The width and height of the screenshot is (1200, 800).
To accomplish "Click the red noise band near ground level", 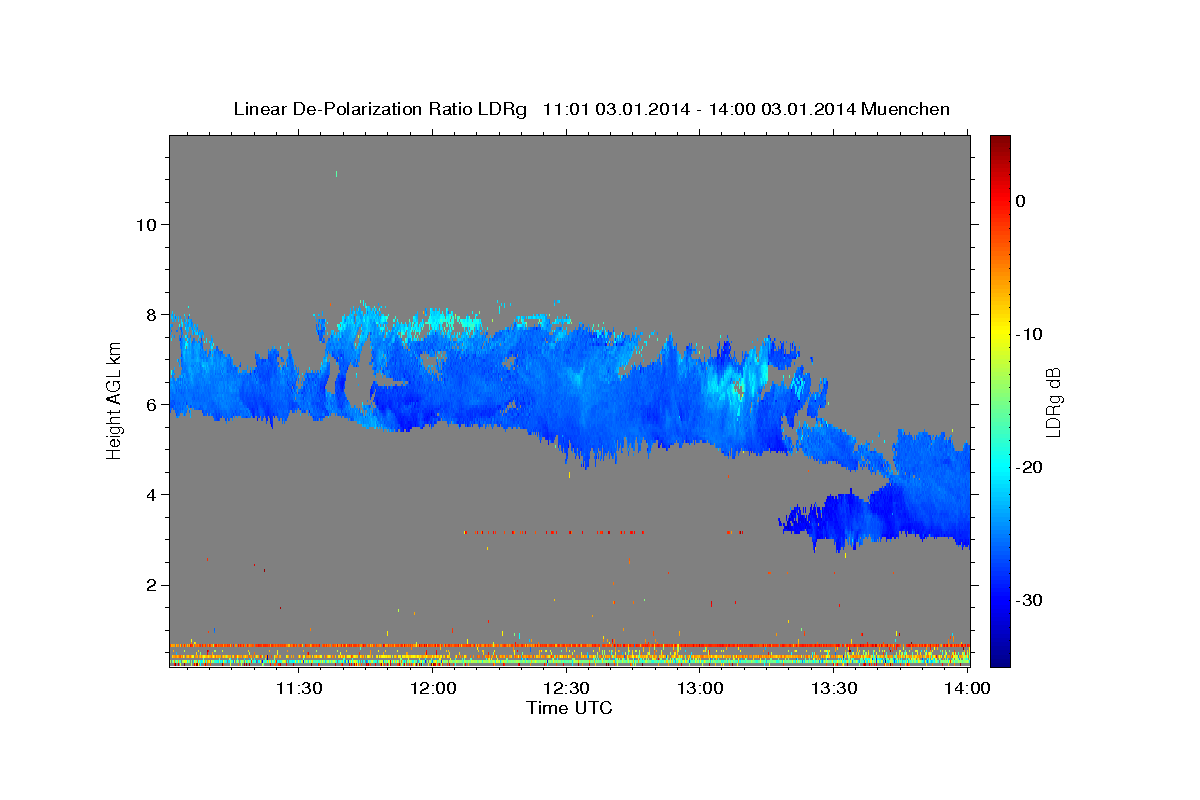I will pyautogui.click(x=569, y=645).
